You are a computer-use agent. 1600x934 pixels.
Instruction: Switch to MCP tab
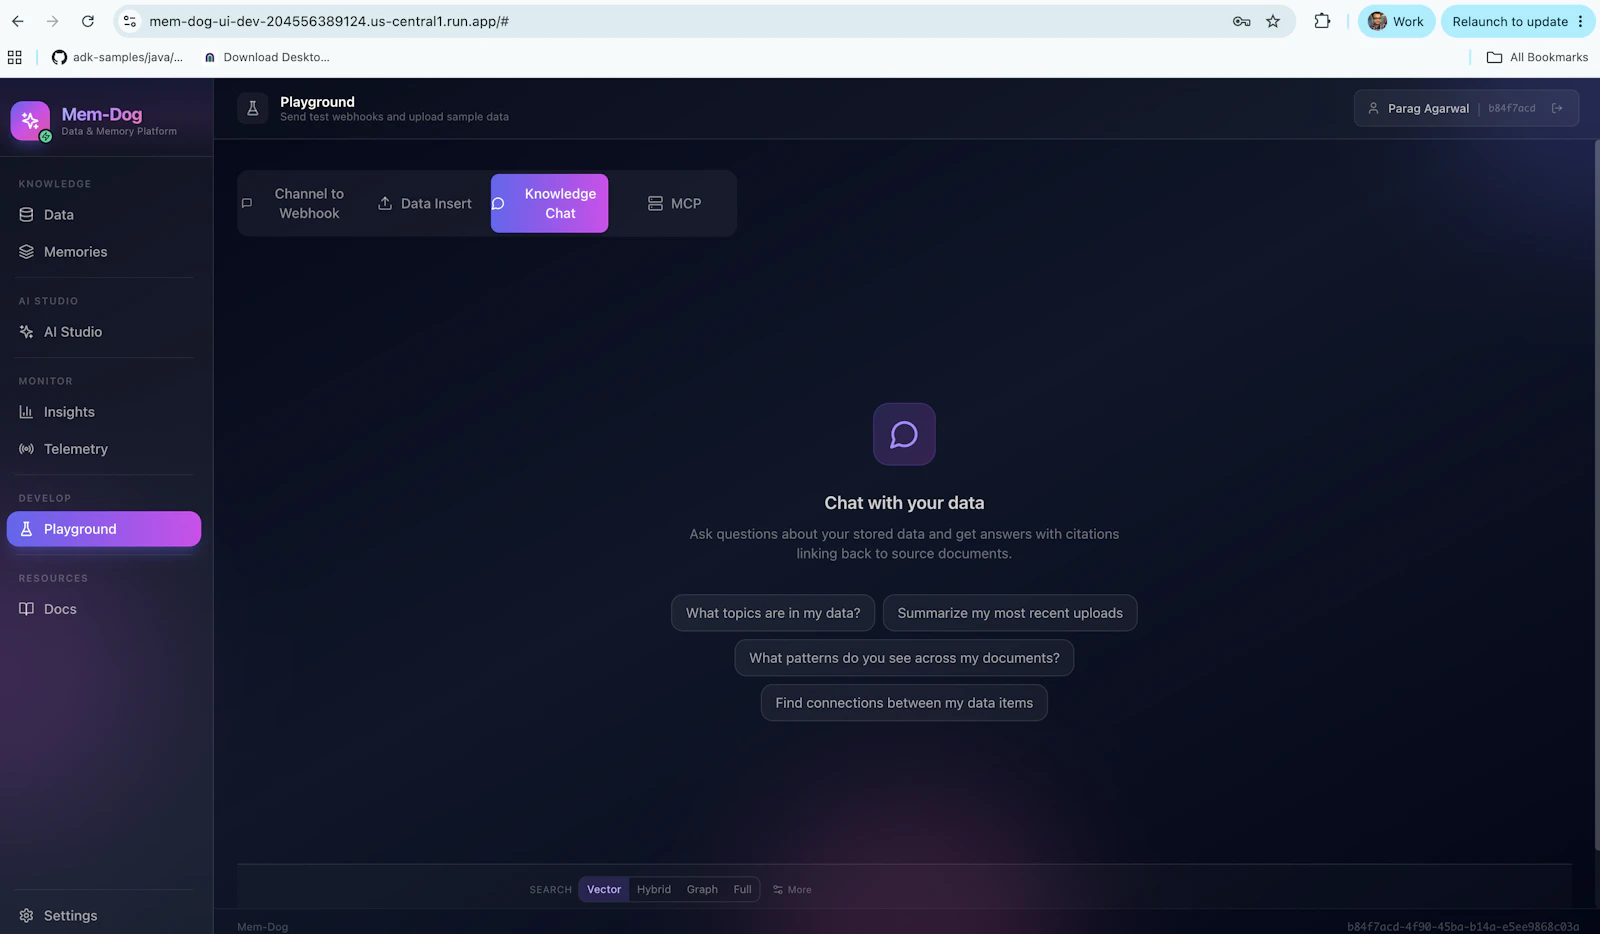[x=674, y=203]
